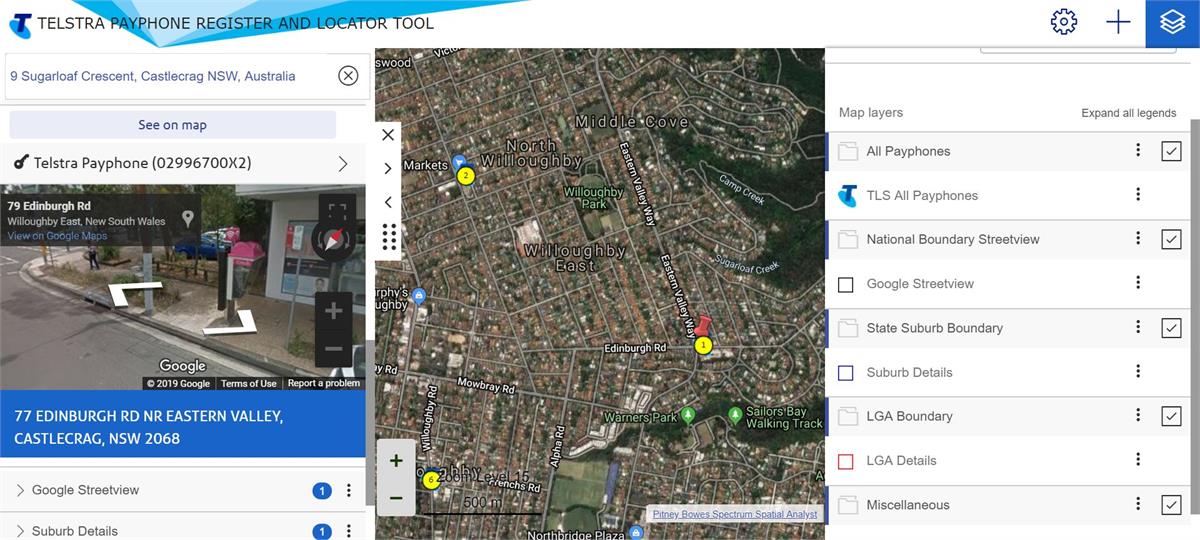Click yellow marker 6 at bottom of map
1200x540 pixels.
(x=431, y=480)
